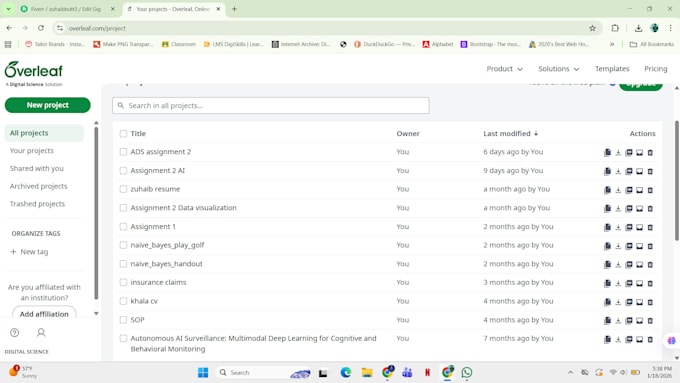This screenshot has width=680, height=383.
Task: Open File Explorer from taskbar
Action: click(x=366, y=372)
